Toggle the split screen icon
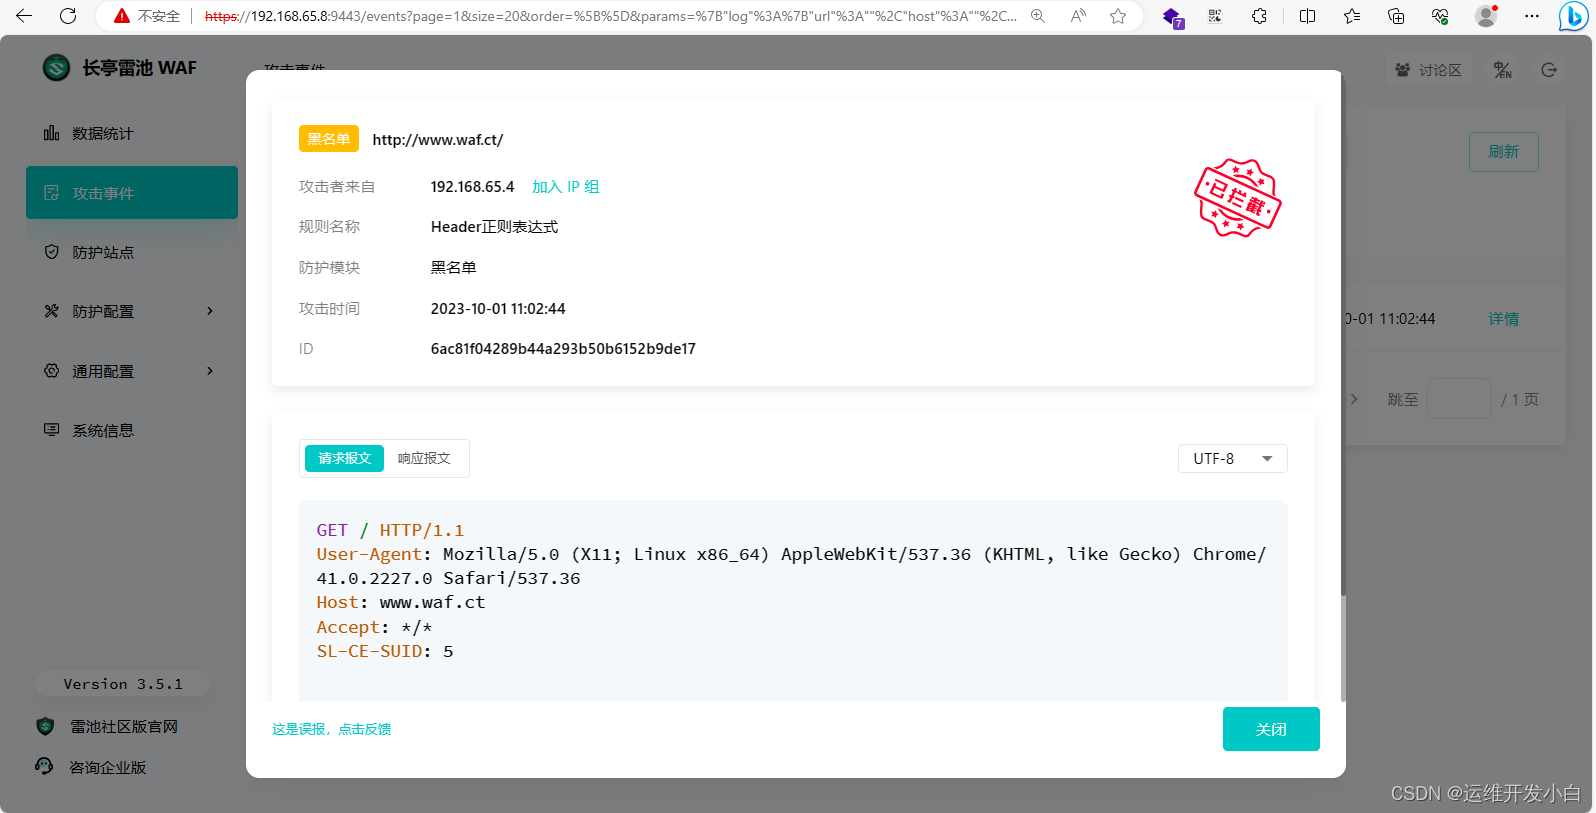The height and width of the screenshot is (813, 1596). [x=1307, y=16]
